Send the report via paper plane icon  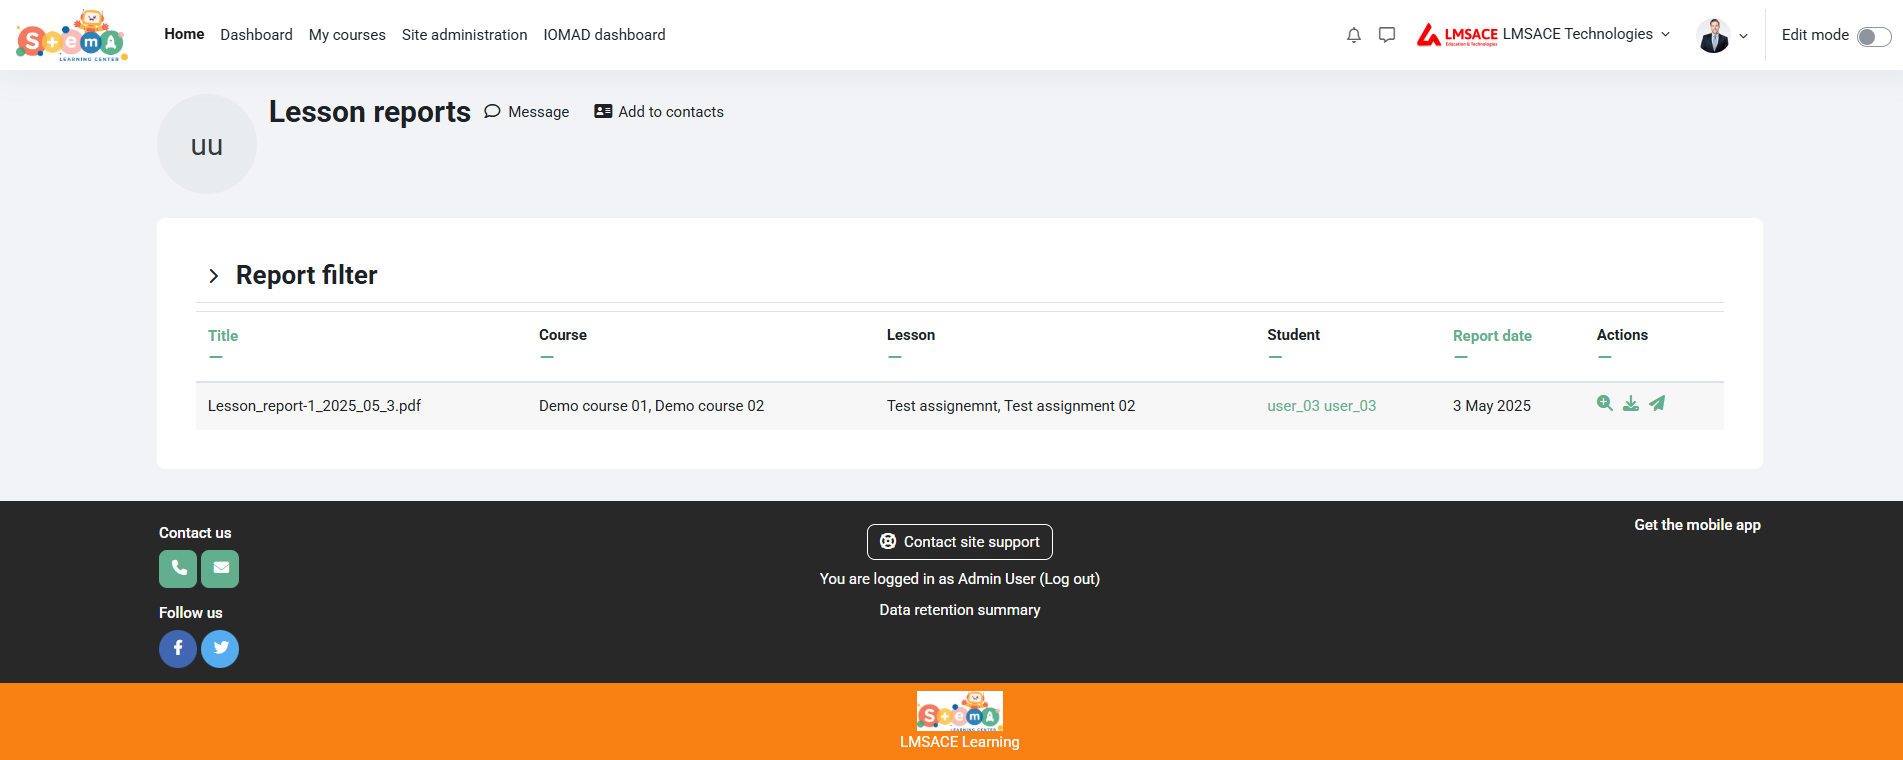(1657, 403)
